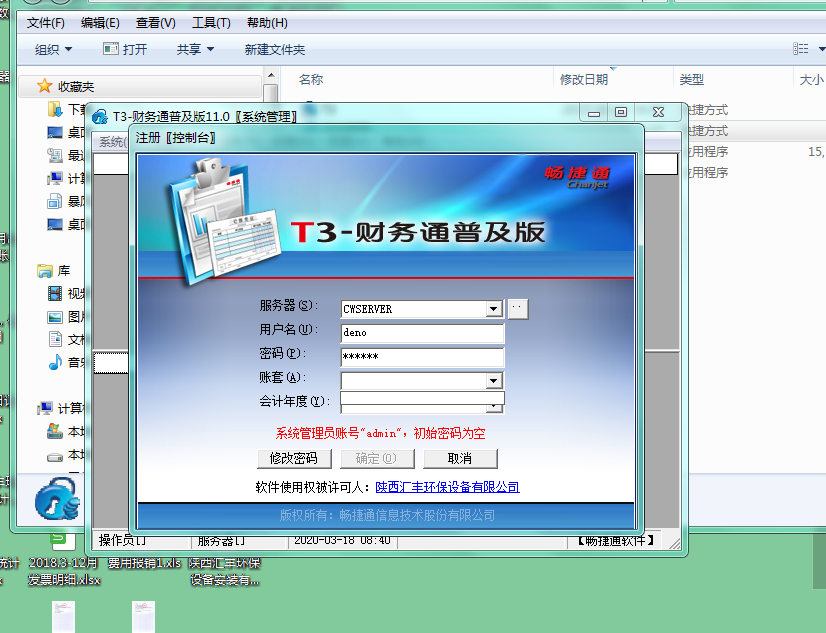Image resolution: width=826 pixels, height=633 pixels.
Task: Click the videos library film icon
Action: [x=55, y=293]
